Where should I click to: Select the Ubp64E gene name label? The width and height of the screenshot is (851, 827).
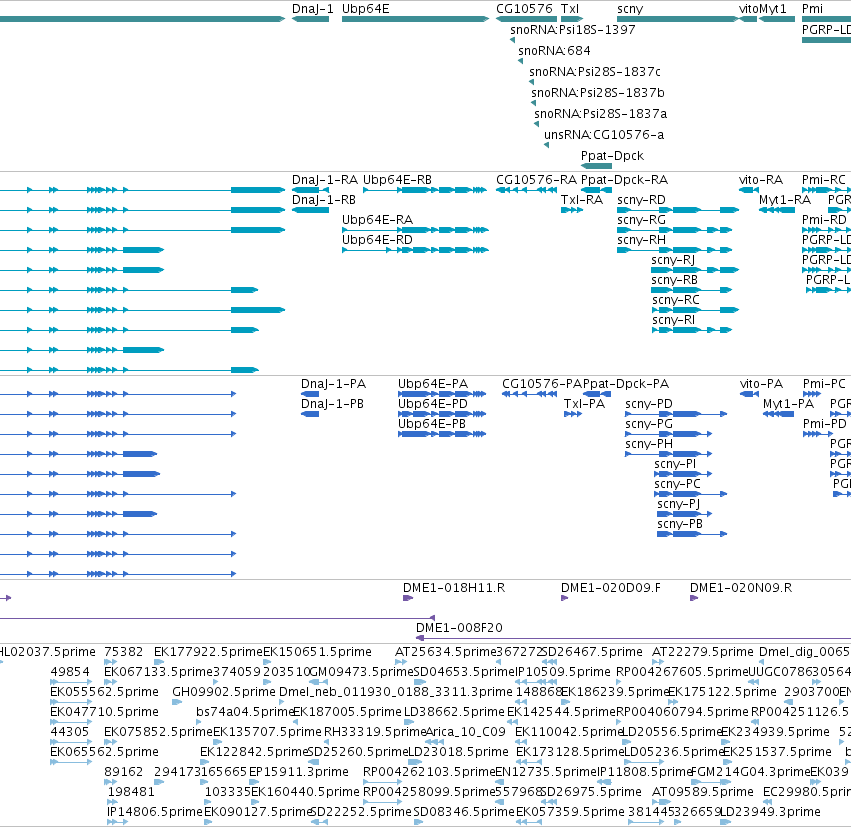pos(365,9)
